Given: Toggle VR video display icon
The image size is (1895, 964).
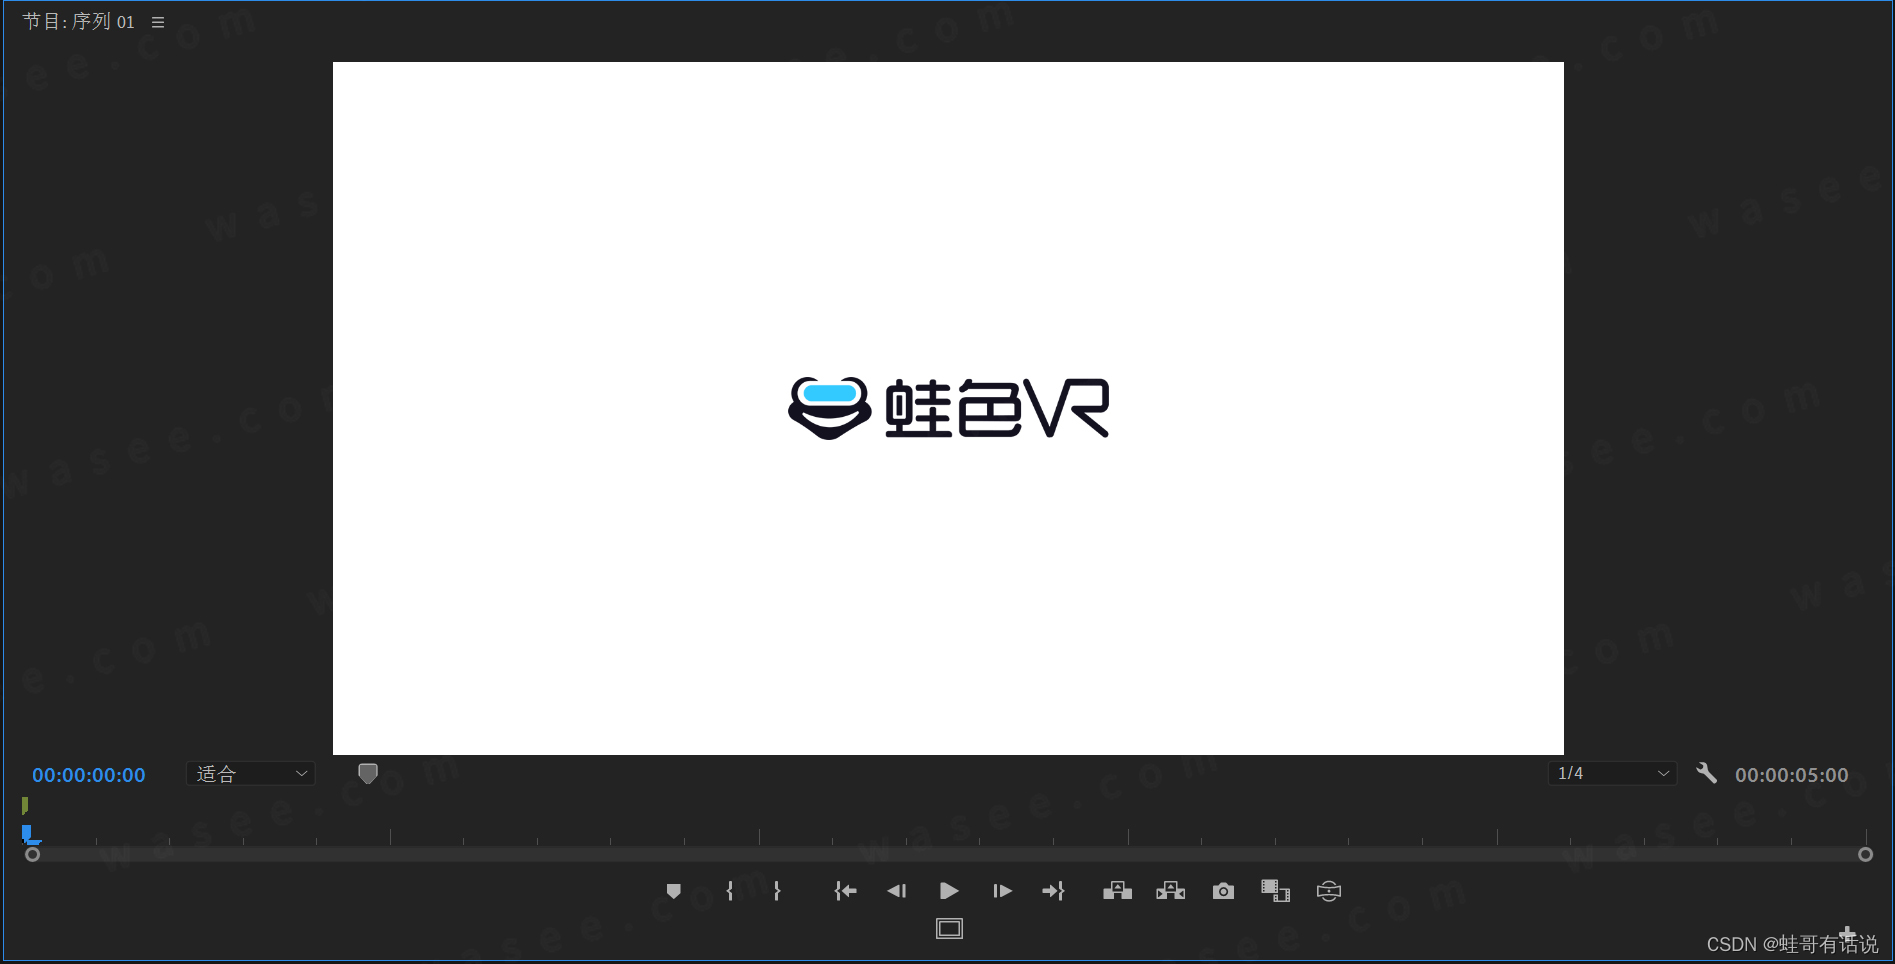Looking at the screenshot, I should (1329, 891).
